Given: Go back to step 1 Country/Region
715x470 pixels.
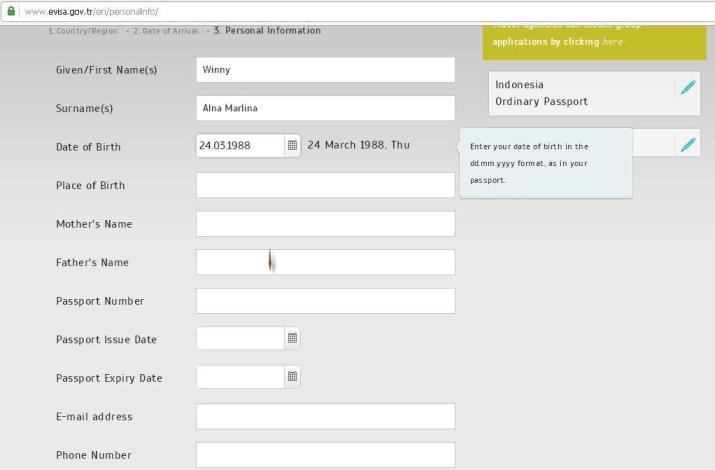Looking at the screenshot, I should click(x=83, y=31).
